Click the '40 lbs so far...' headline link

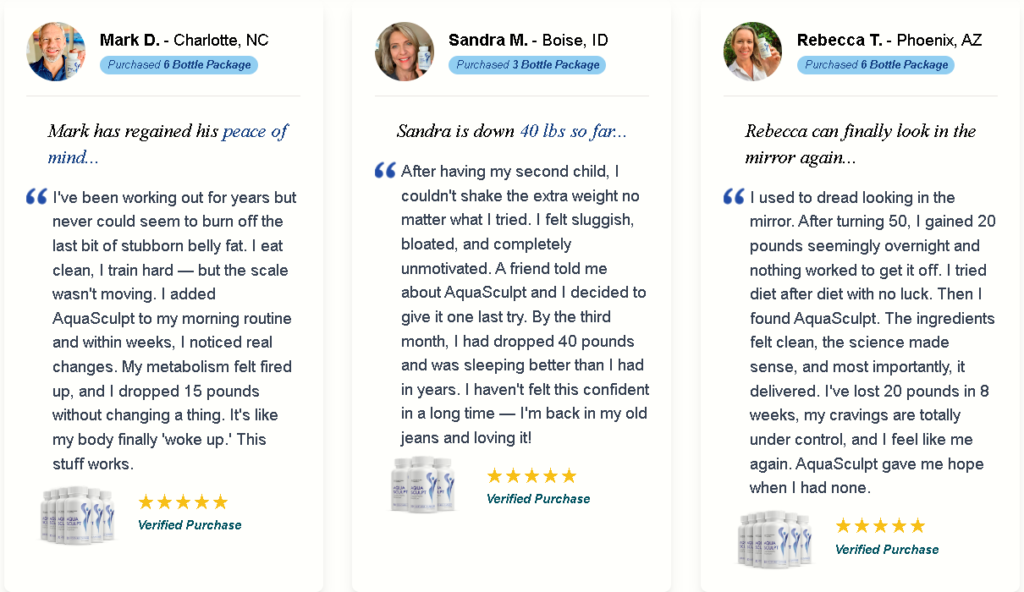[x=573, y=131]
